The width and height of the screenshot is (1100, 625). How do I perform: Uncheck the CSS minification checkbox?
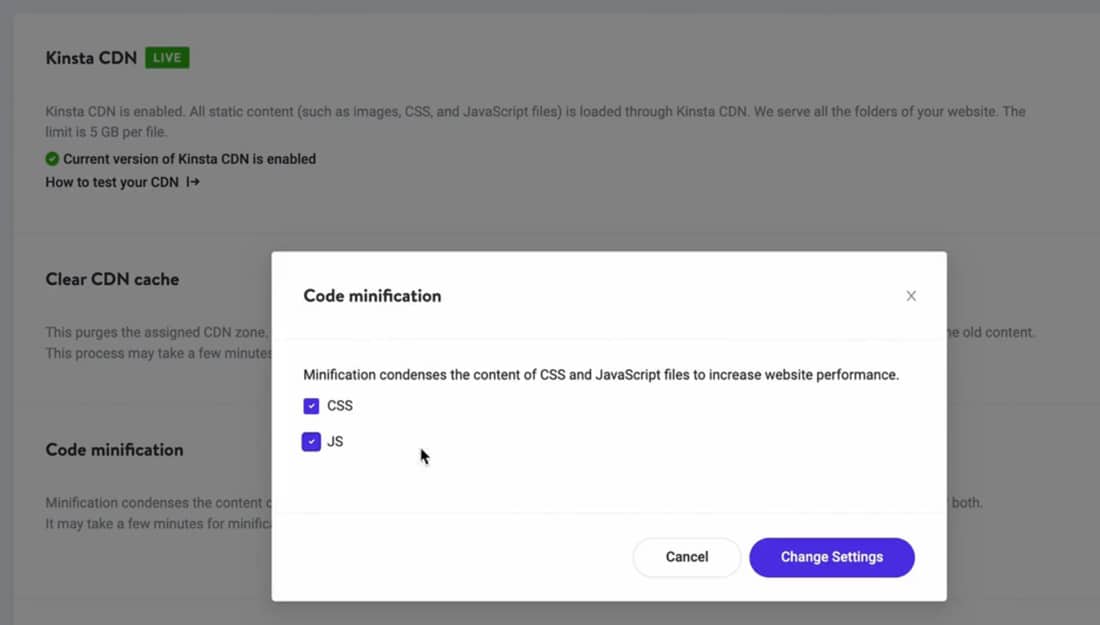pyautogui.click(x=311, y=406)
